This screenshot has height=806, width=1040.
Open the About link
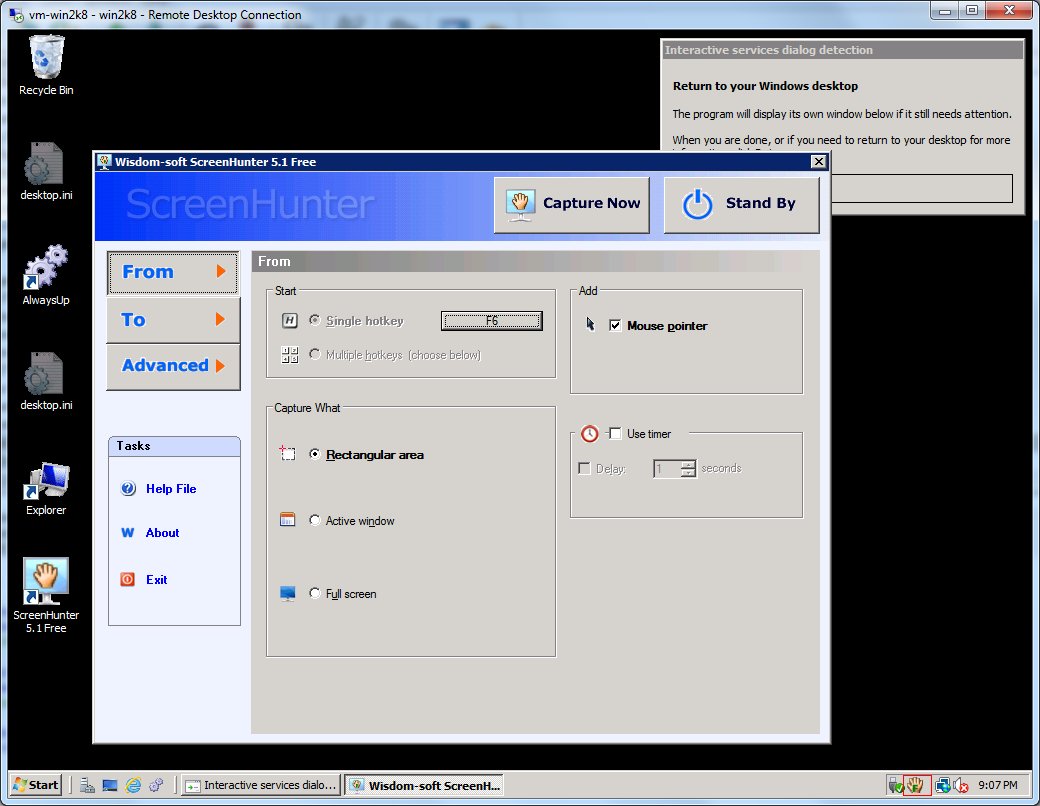pos(162,533)
